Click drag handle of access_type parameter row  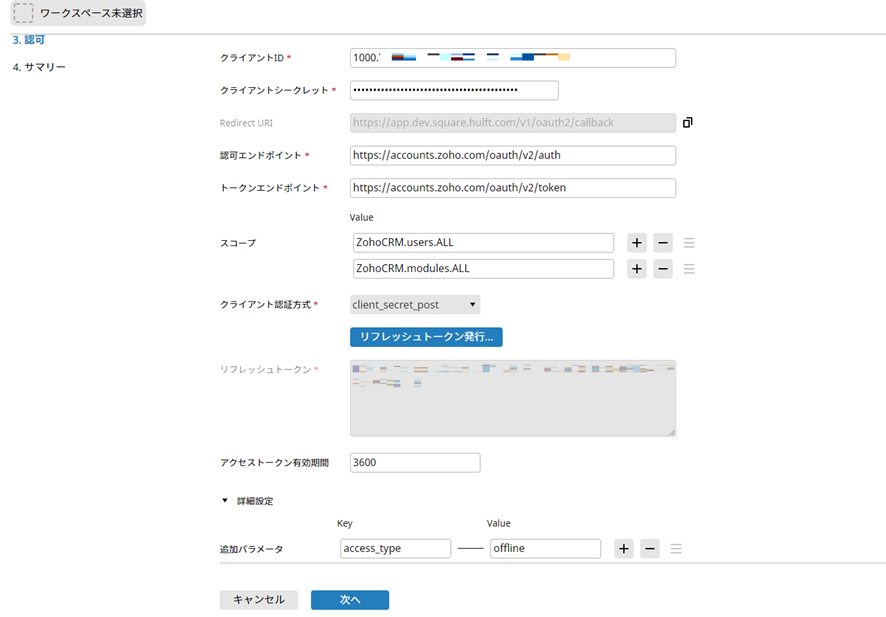[677, 549]
